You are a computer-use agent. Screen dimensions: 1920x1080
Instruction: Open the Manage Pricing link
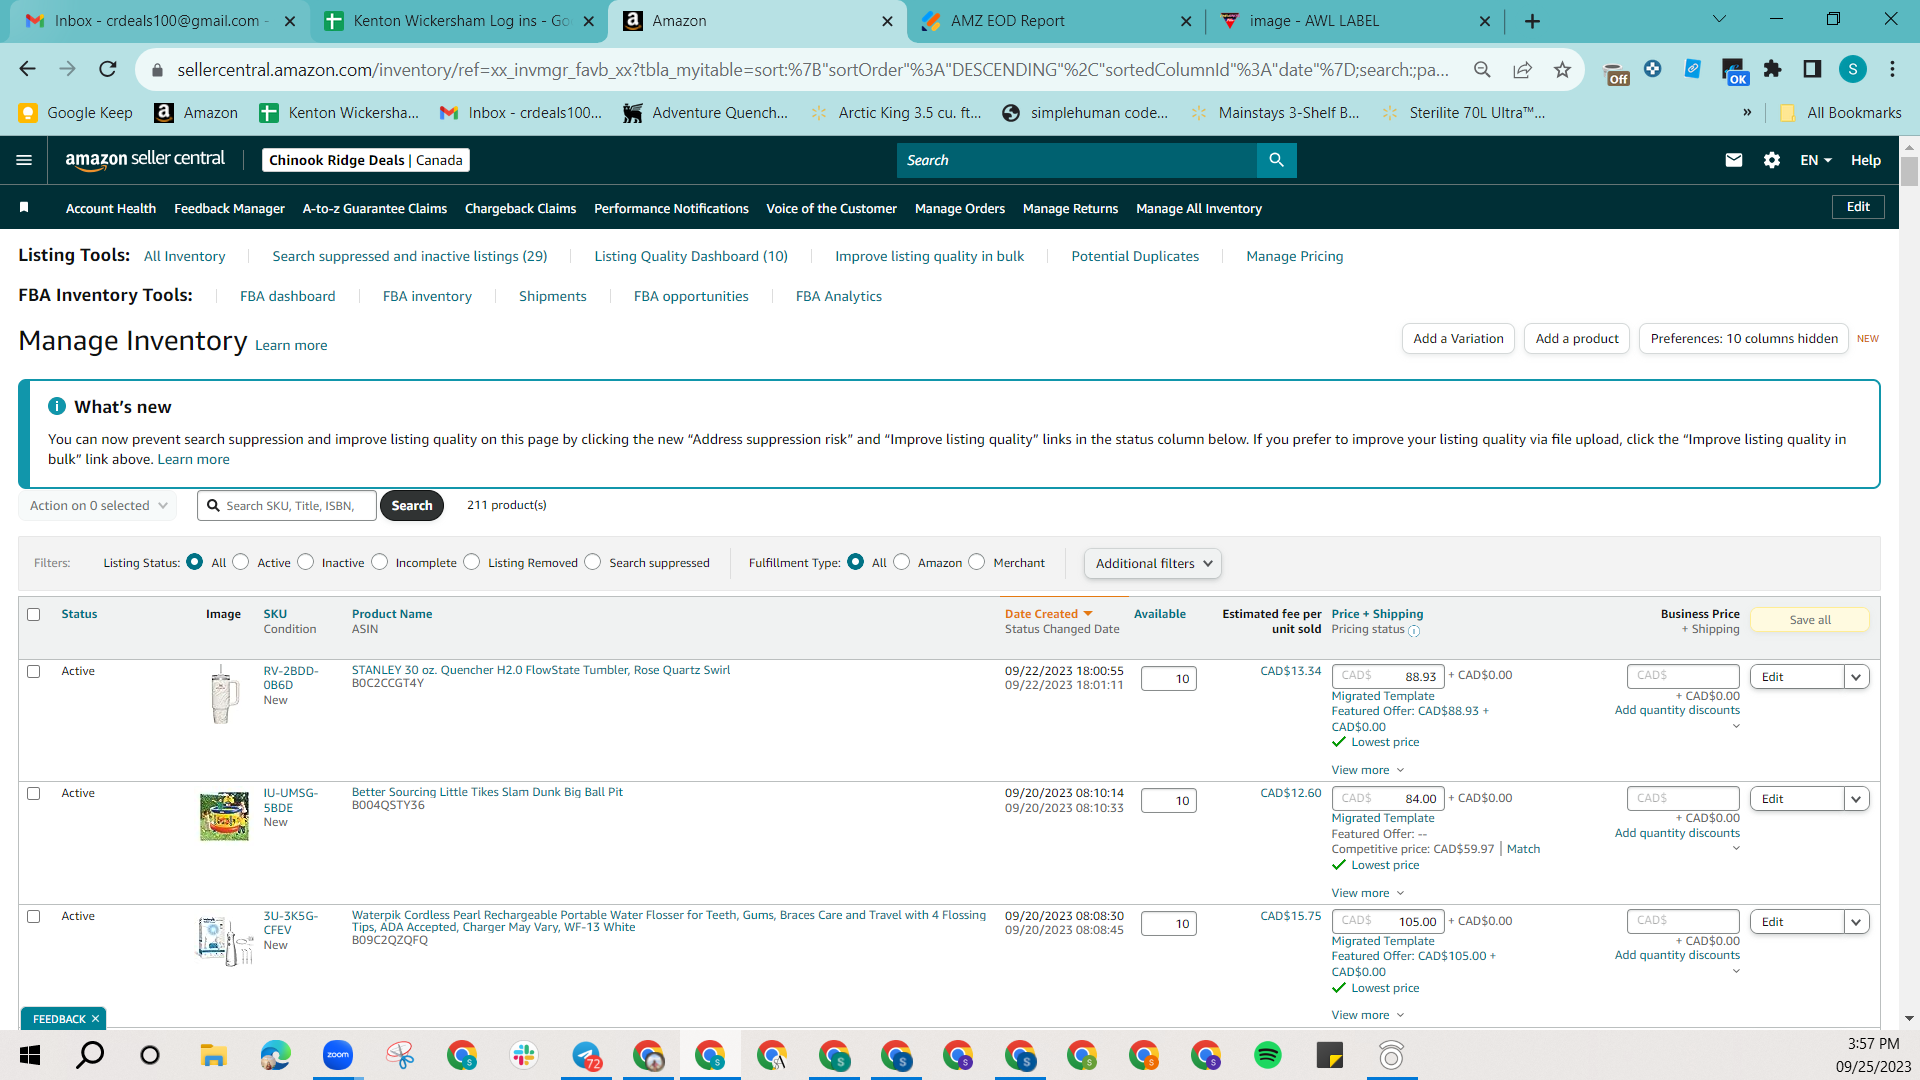pos(1294,257)
